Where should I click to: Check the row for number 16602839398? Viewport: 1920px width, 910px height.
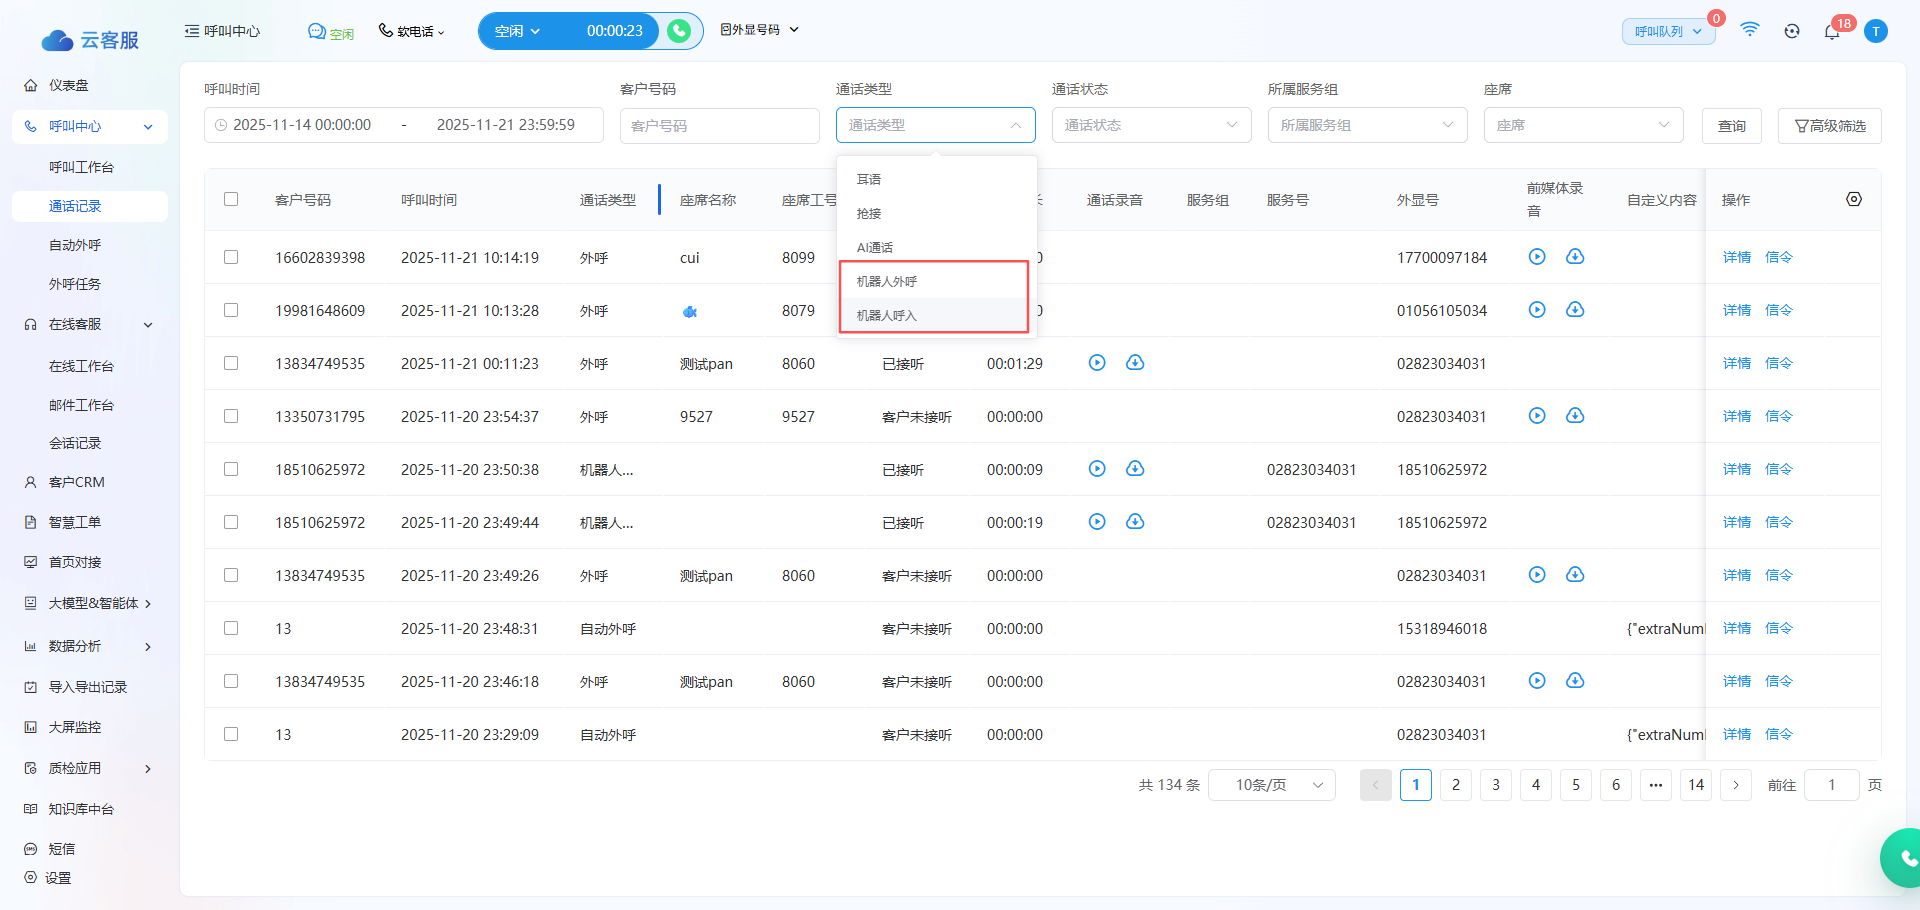click(x=231, y=257)
